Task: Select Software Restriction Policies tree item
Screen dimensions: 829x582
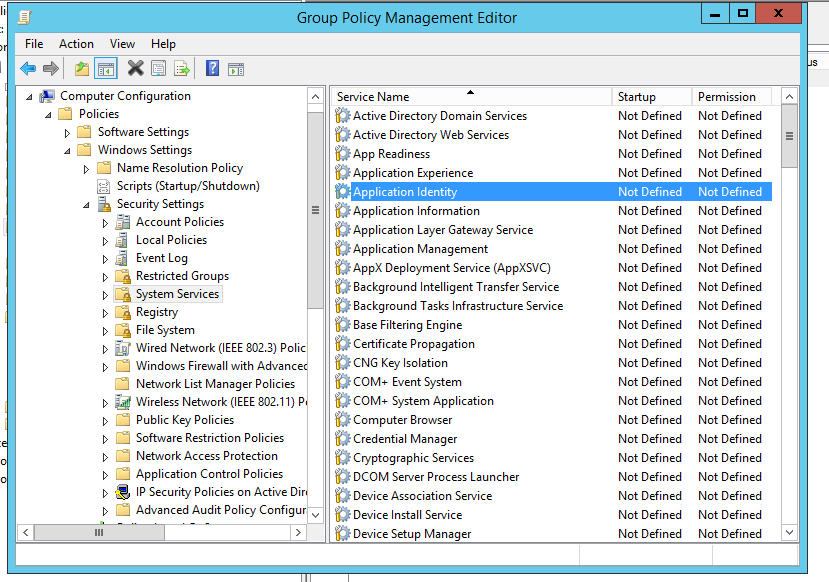Action: [x=210, y=438]
